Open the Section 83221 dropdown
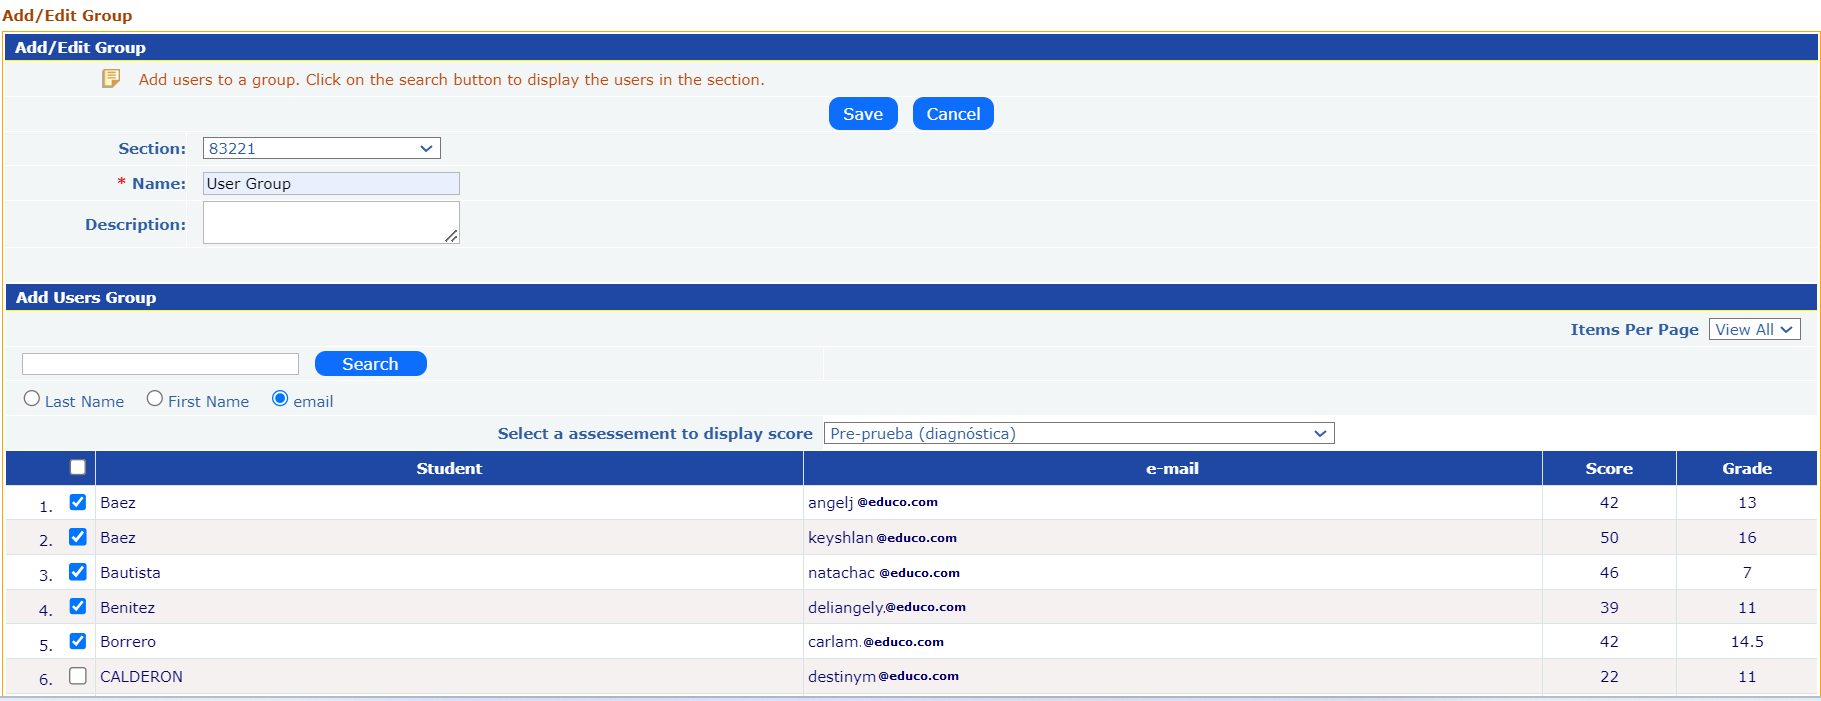 (x=321, y=148)
